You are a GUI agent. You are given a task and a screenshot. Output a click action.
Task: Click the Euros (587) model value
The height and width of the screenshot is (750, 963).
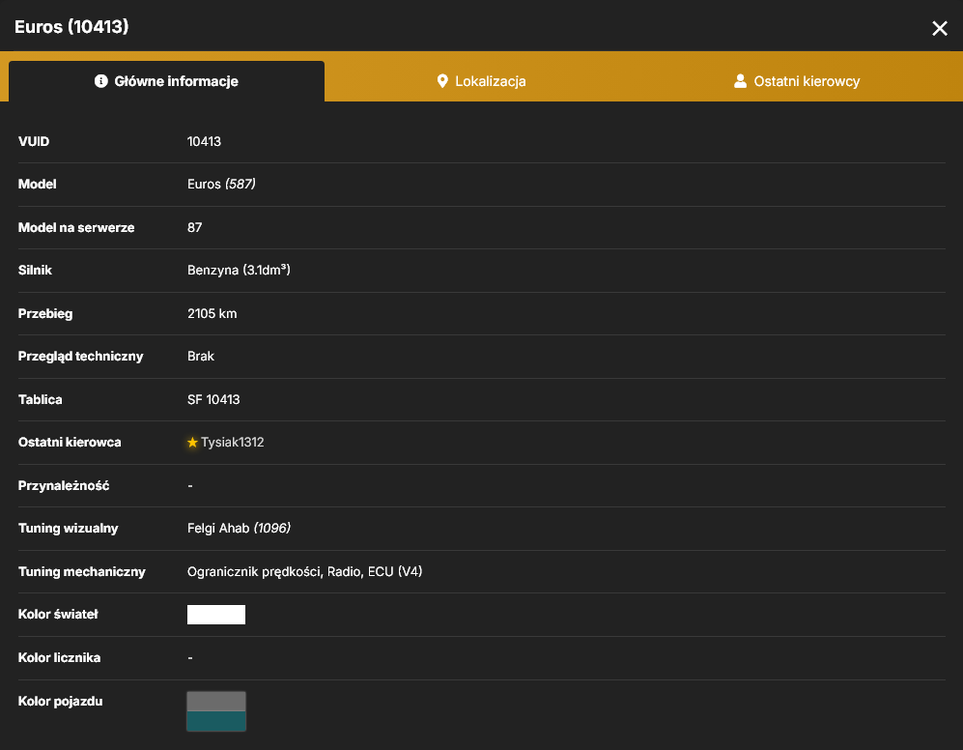click(221, 184)
